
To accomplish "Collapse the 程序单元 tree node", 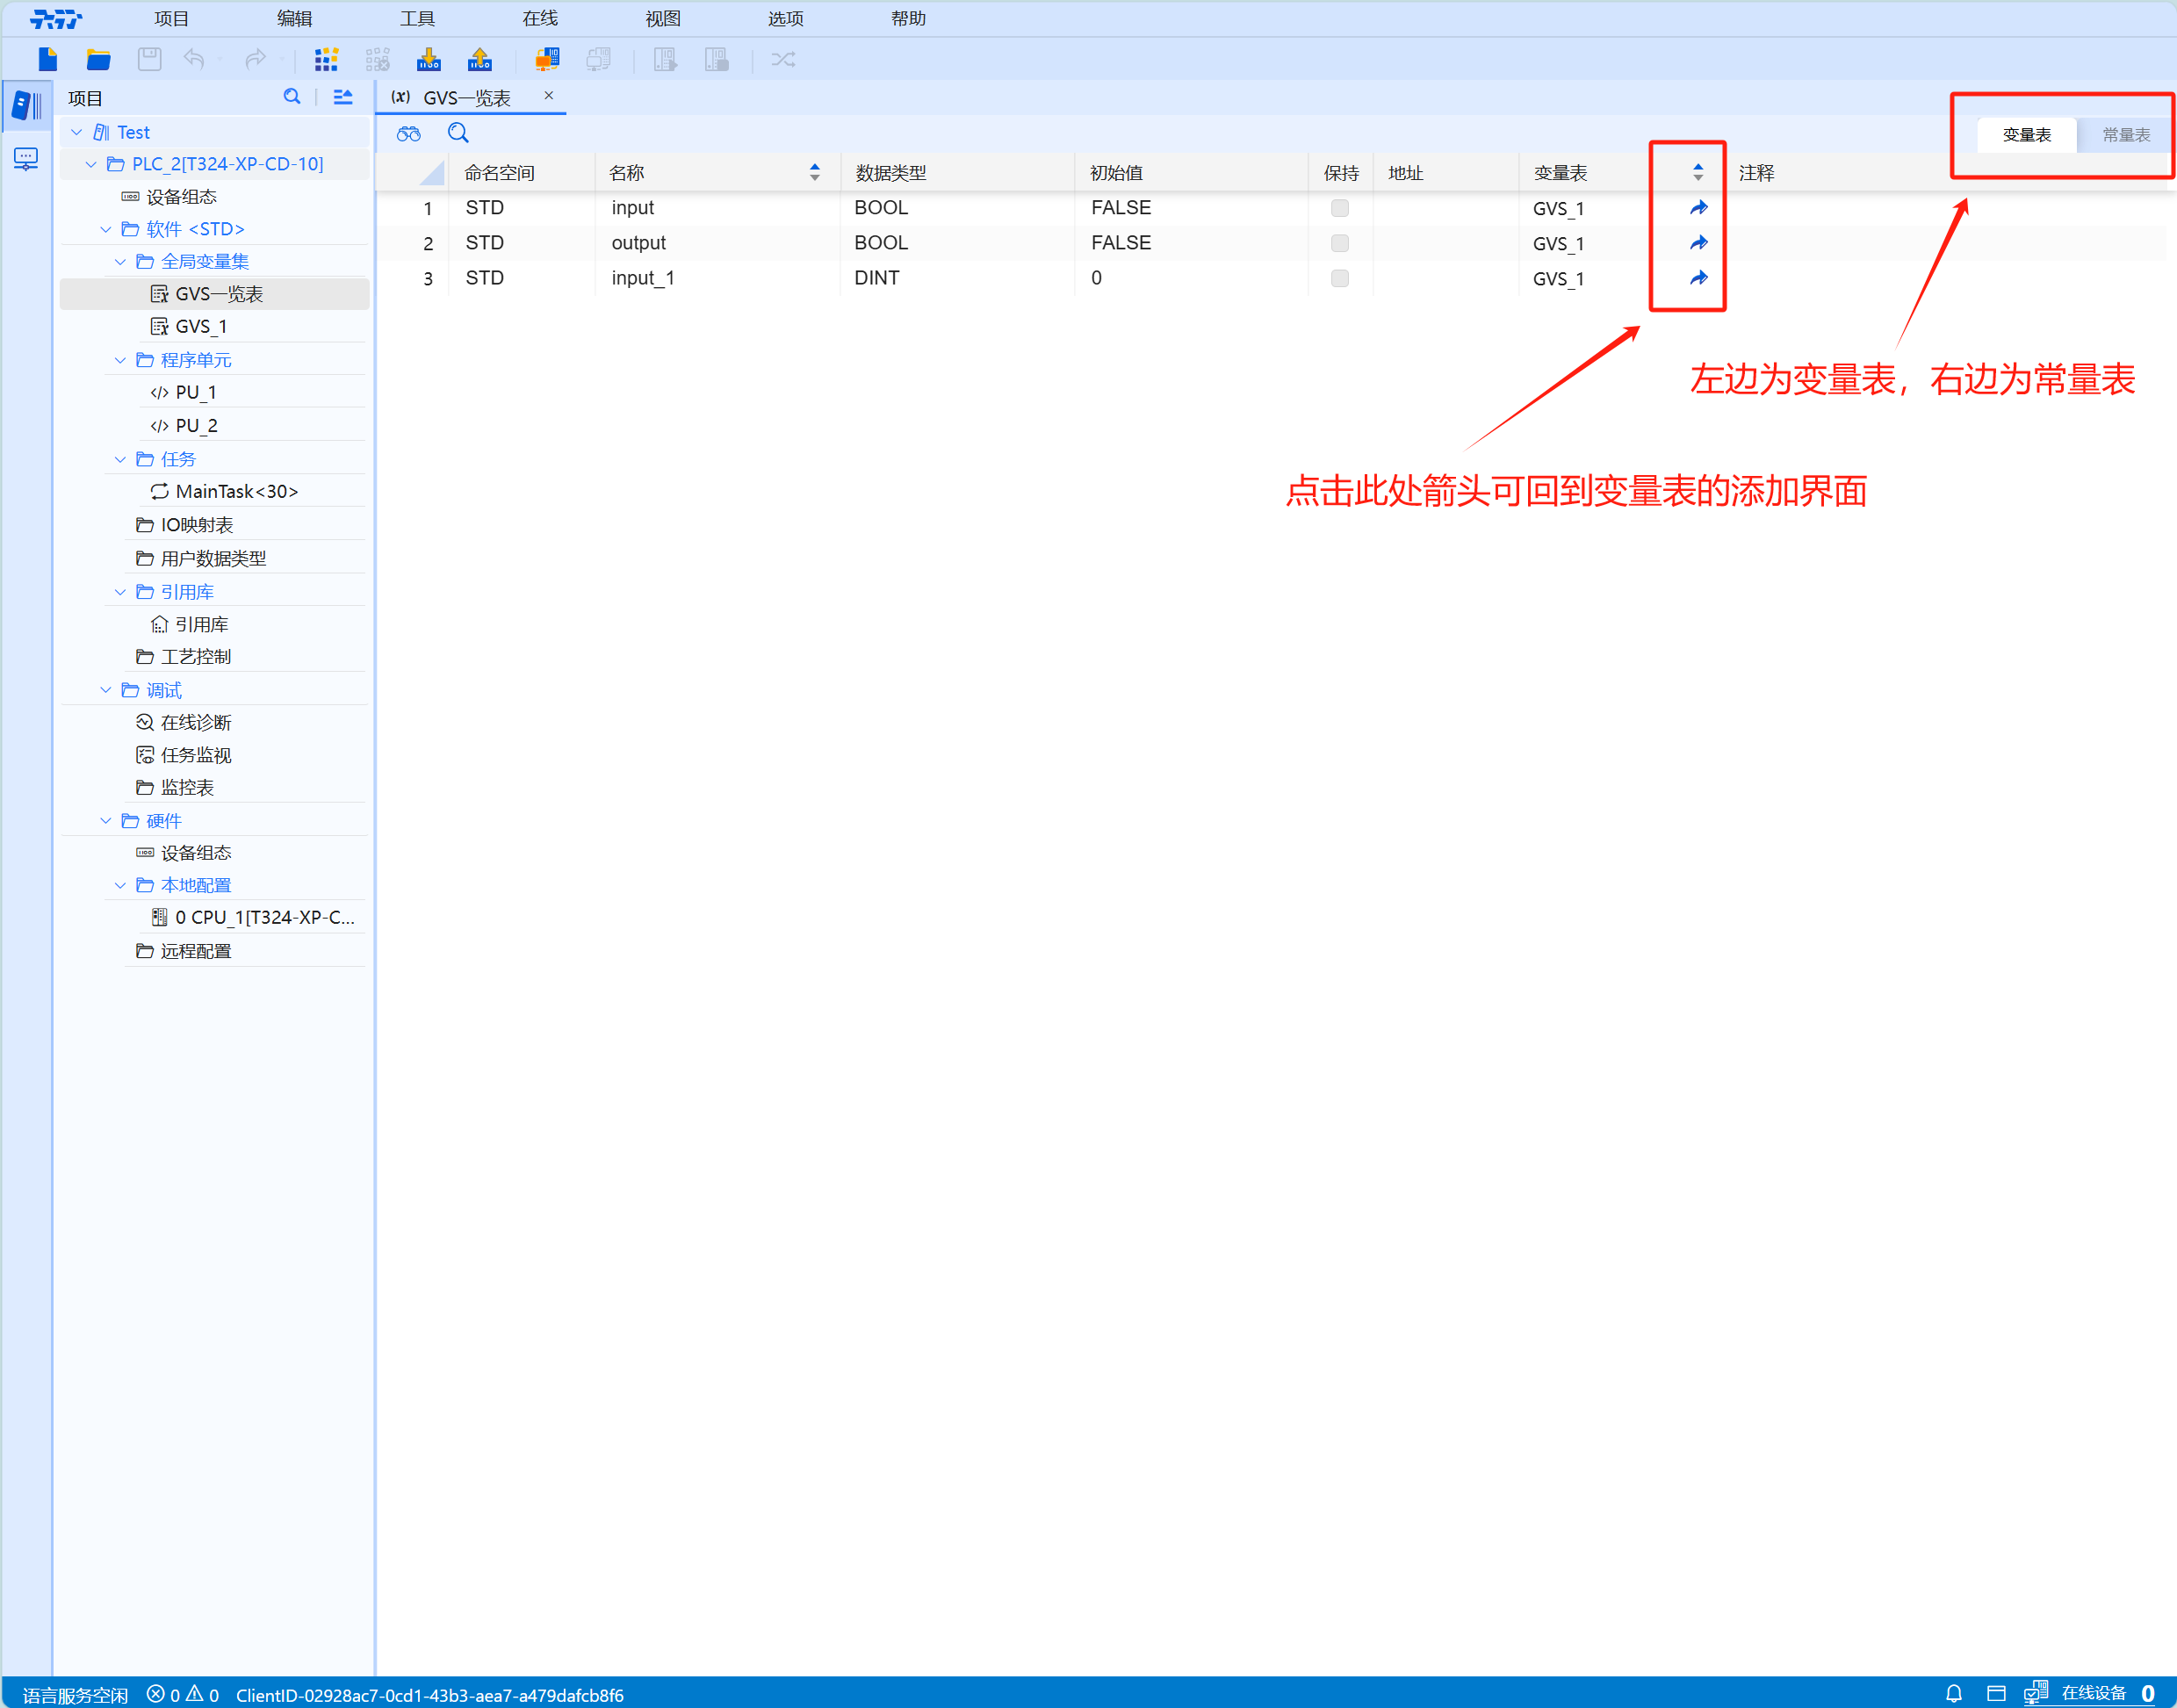I will [x=121, y=360].
